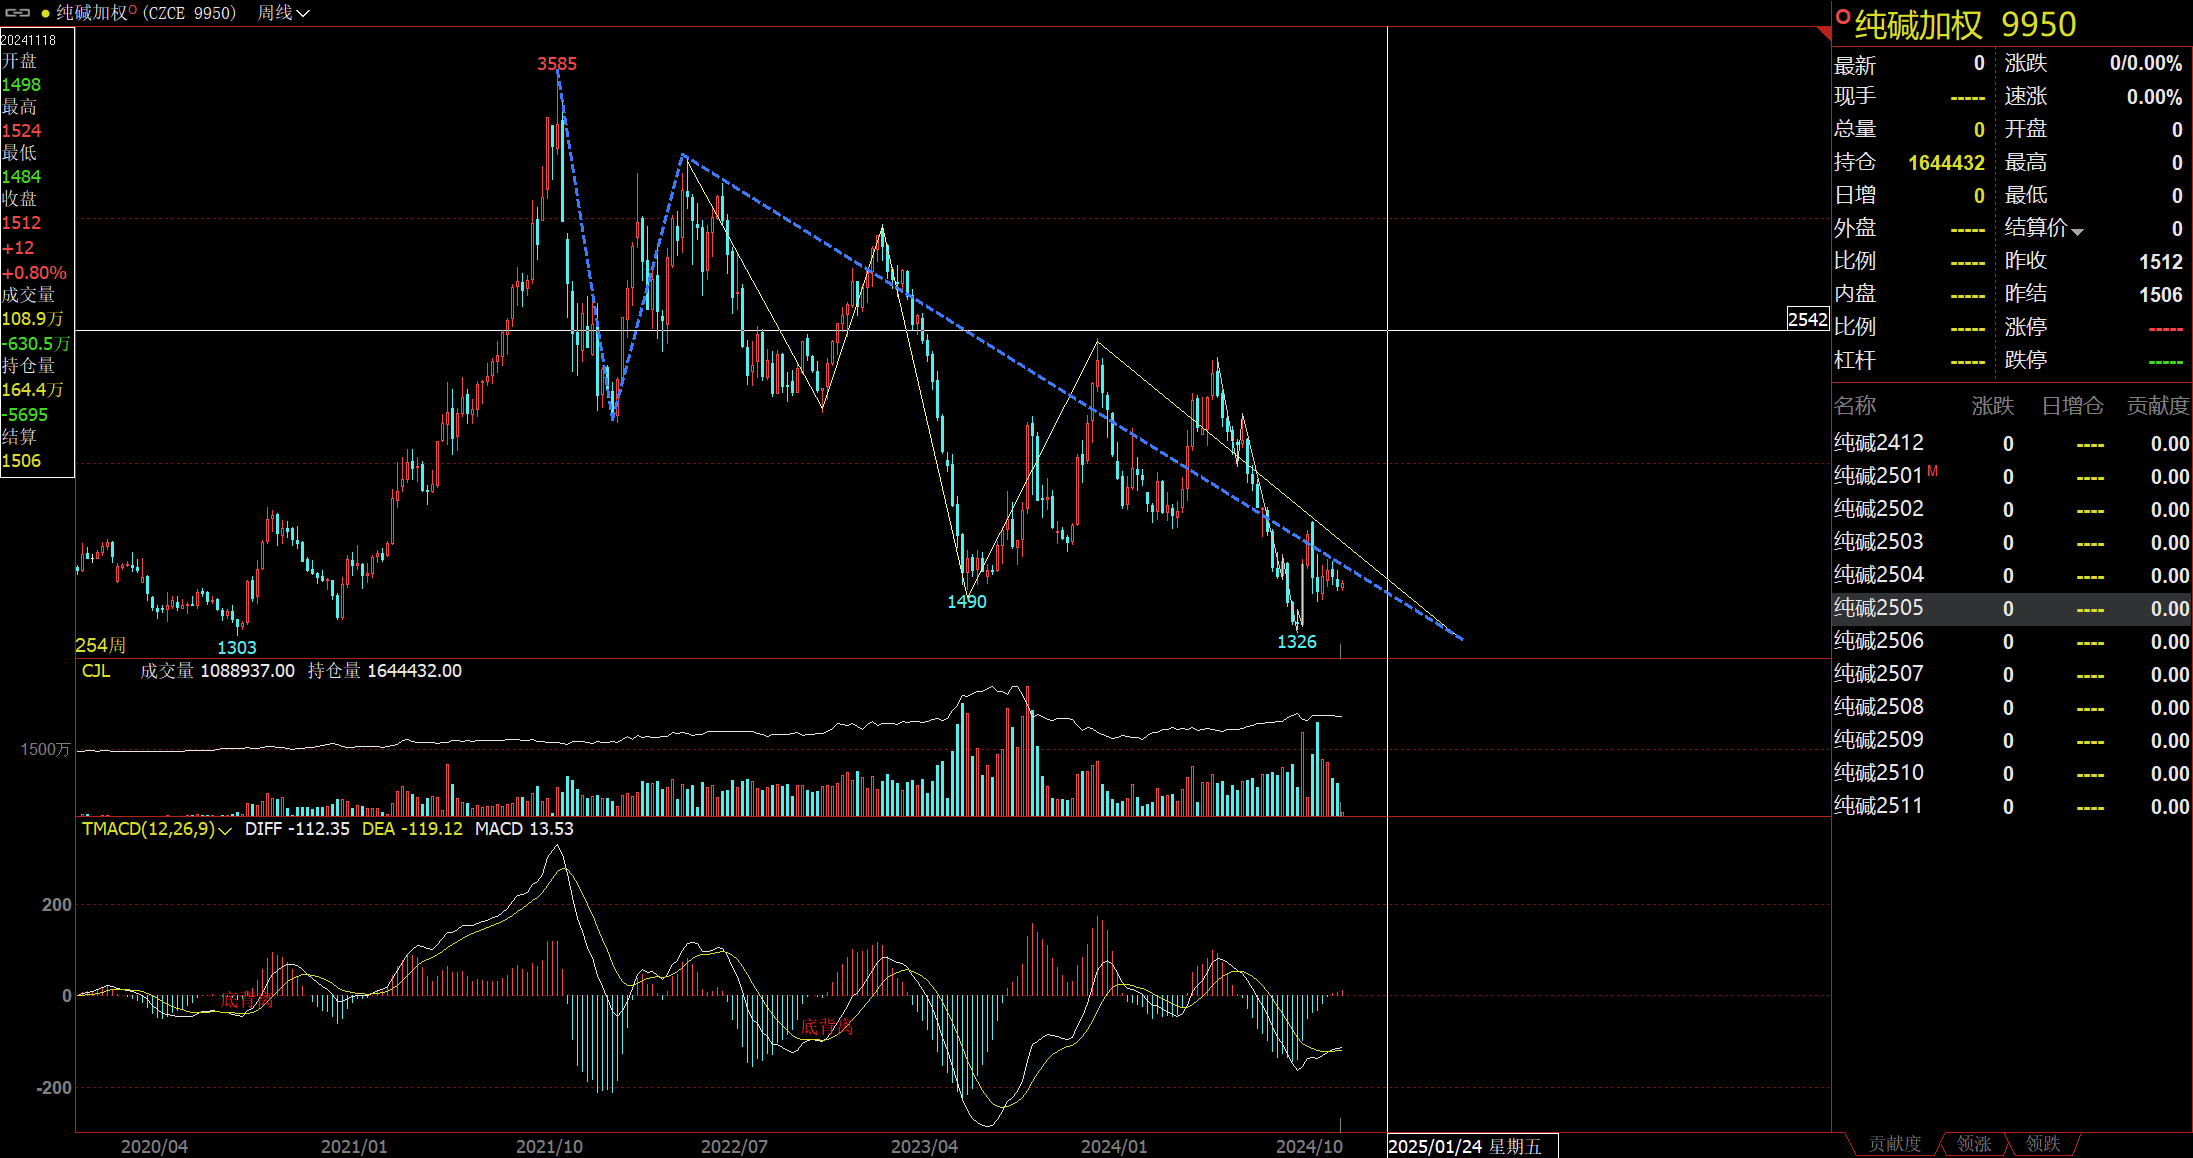Click the red circle icon before 纯碱加权 9950
This screenshot has height=1158, width=2193.
tap(1843, 16)
